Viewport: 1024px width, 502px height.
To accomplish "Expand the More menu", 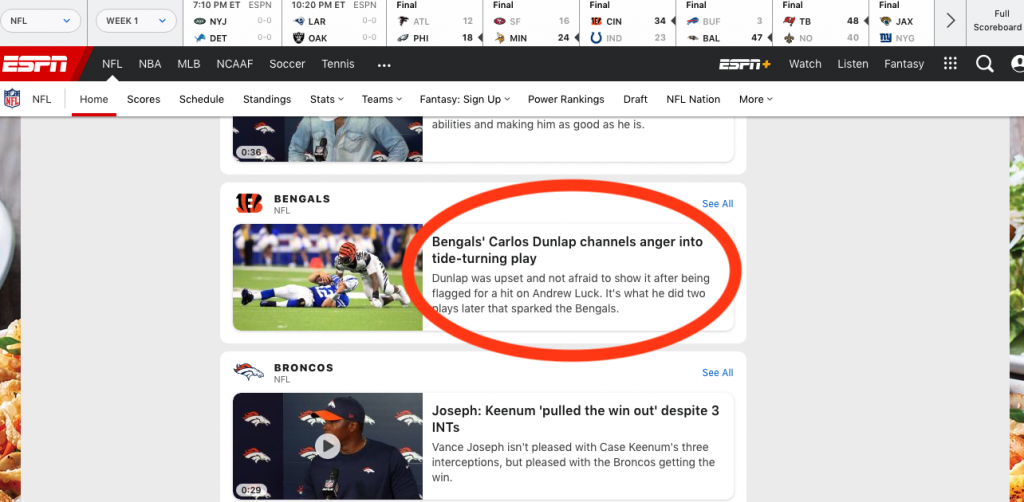I will 756,99.
